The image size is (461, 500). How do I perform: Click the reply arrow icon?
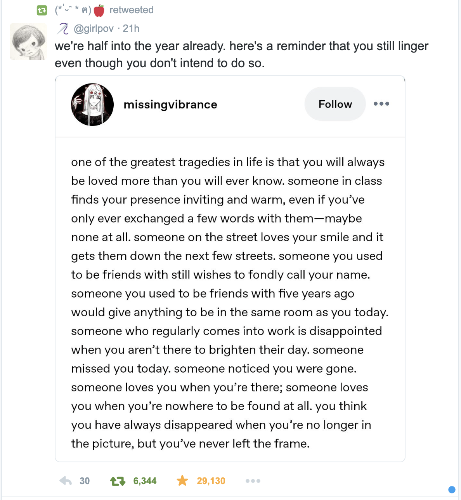tap(66, 481)
